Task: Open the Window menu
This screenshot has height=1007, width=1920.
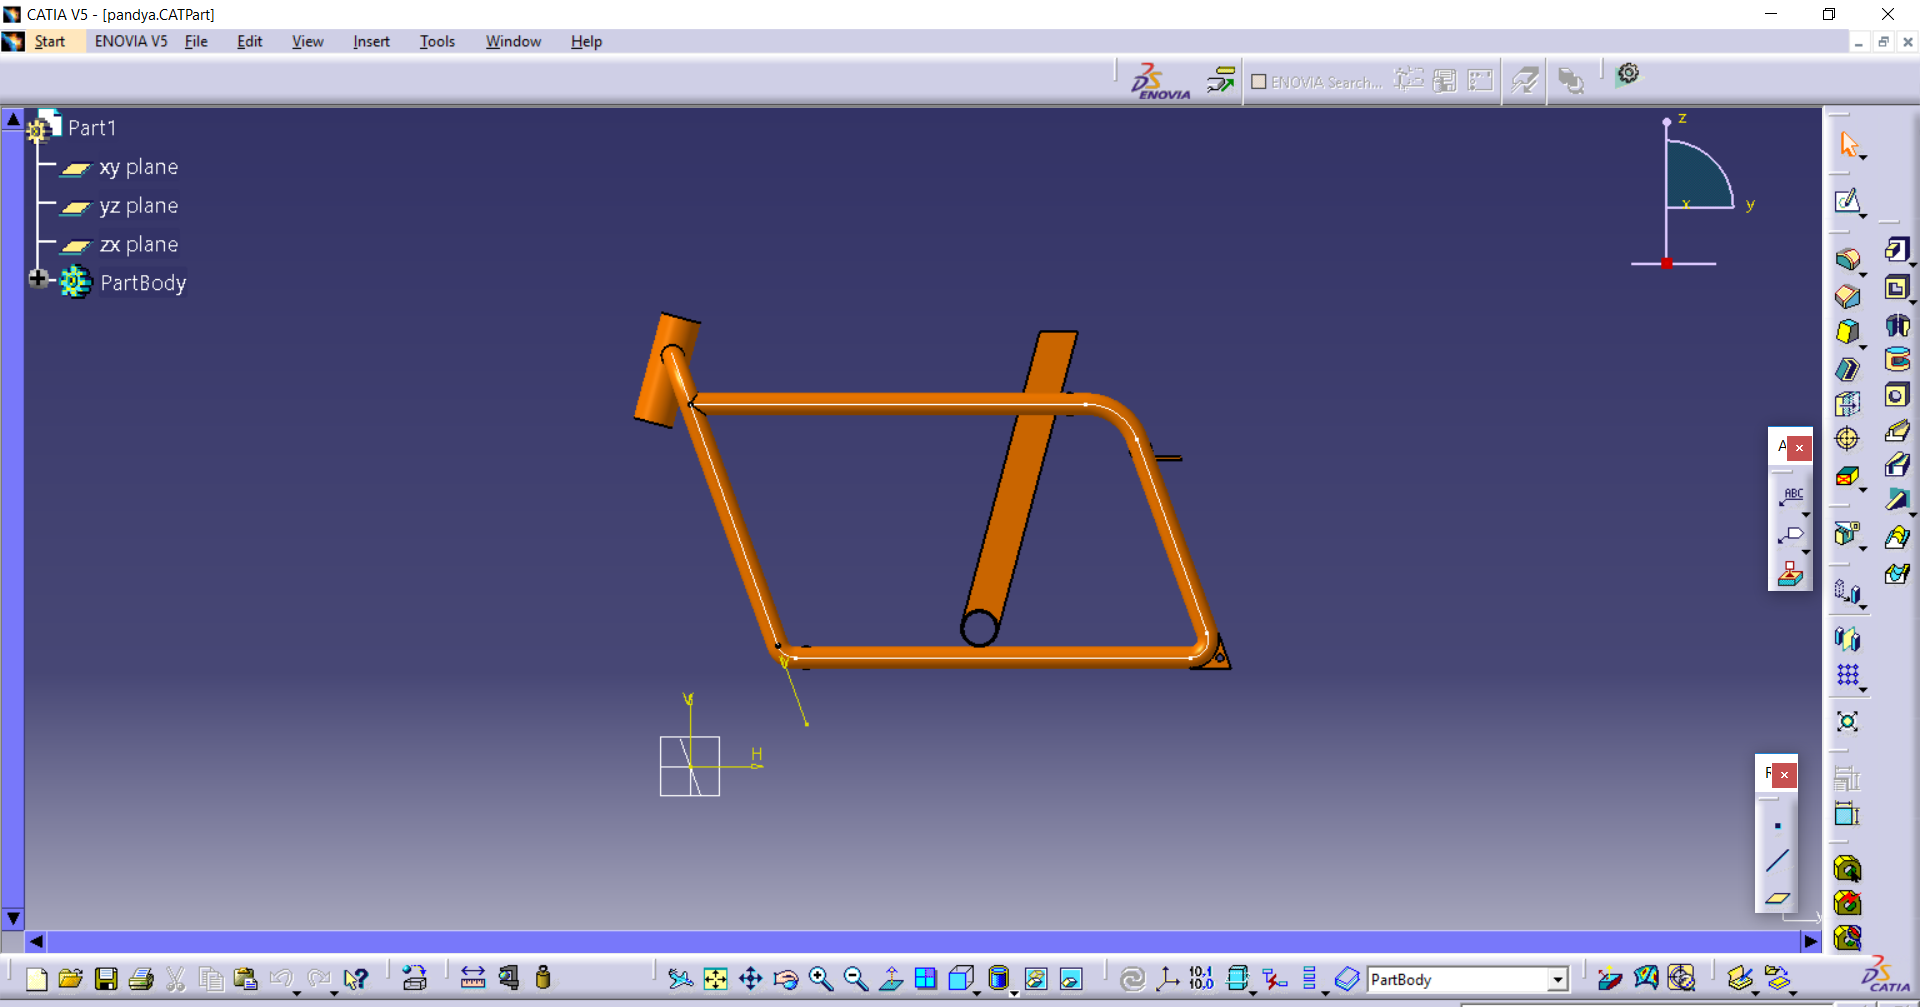Action: (513, 41)
